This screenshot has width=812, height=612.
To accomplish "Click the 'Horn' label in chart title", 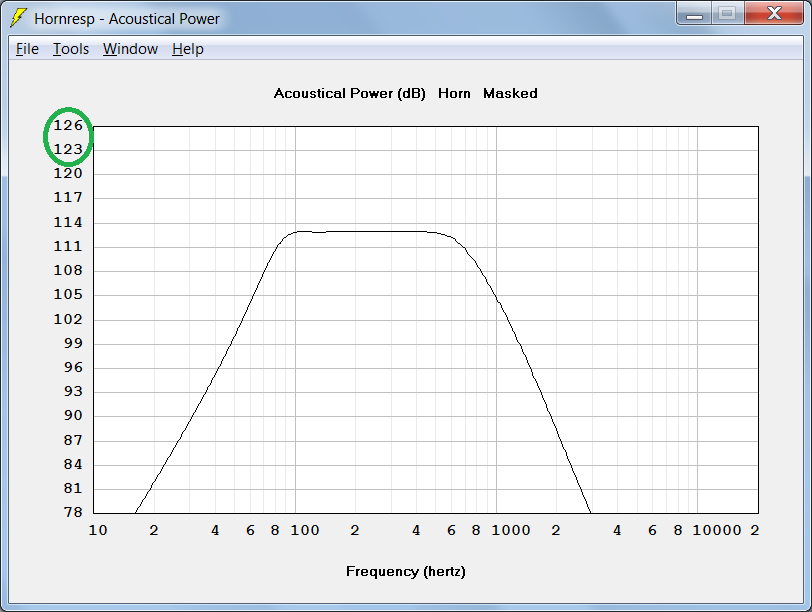I will click(x=454, y=93).
